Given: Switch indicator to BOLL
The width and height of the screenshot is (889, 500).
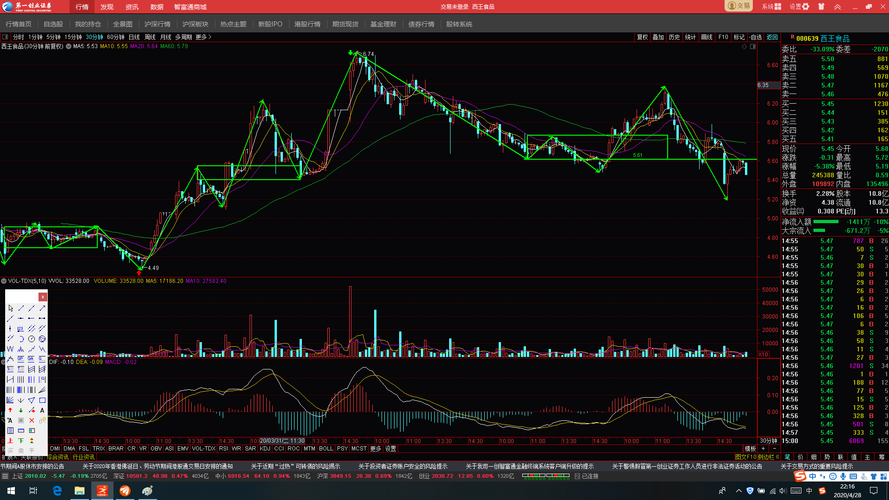Looking at the screenshot, I should (x=325, y=448).
